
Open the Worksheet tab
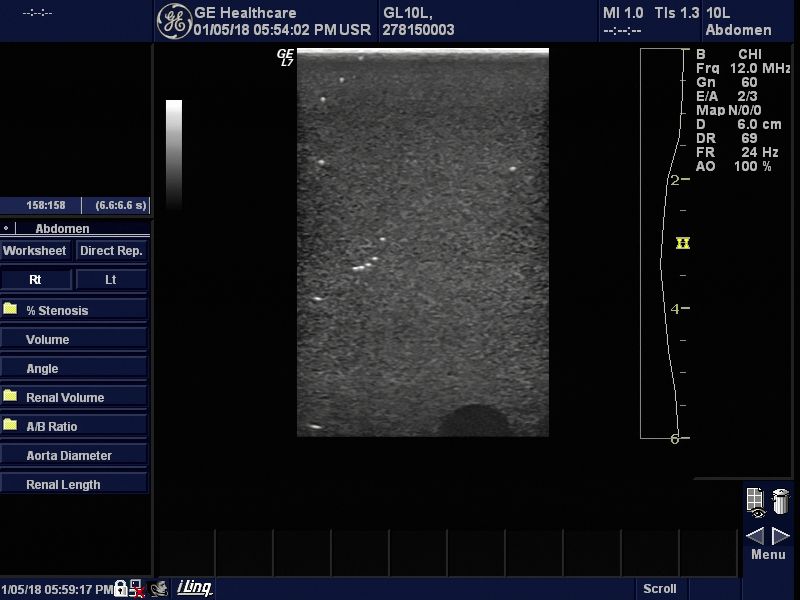click(35, 251)
